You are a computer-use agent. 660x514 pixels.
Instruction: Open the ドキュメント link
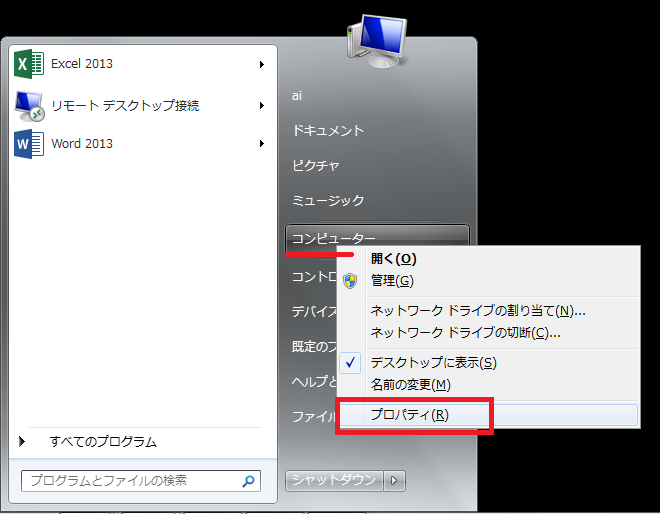(328, 131)
